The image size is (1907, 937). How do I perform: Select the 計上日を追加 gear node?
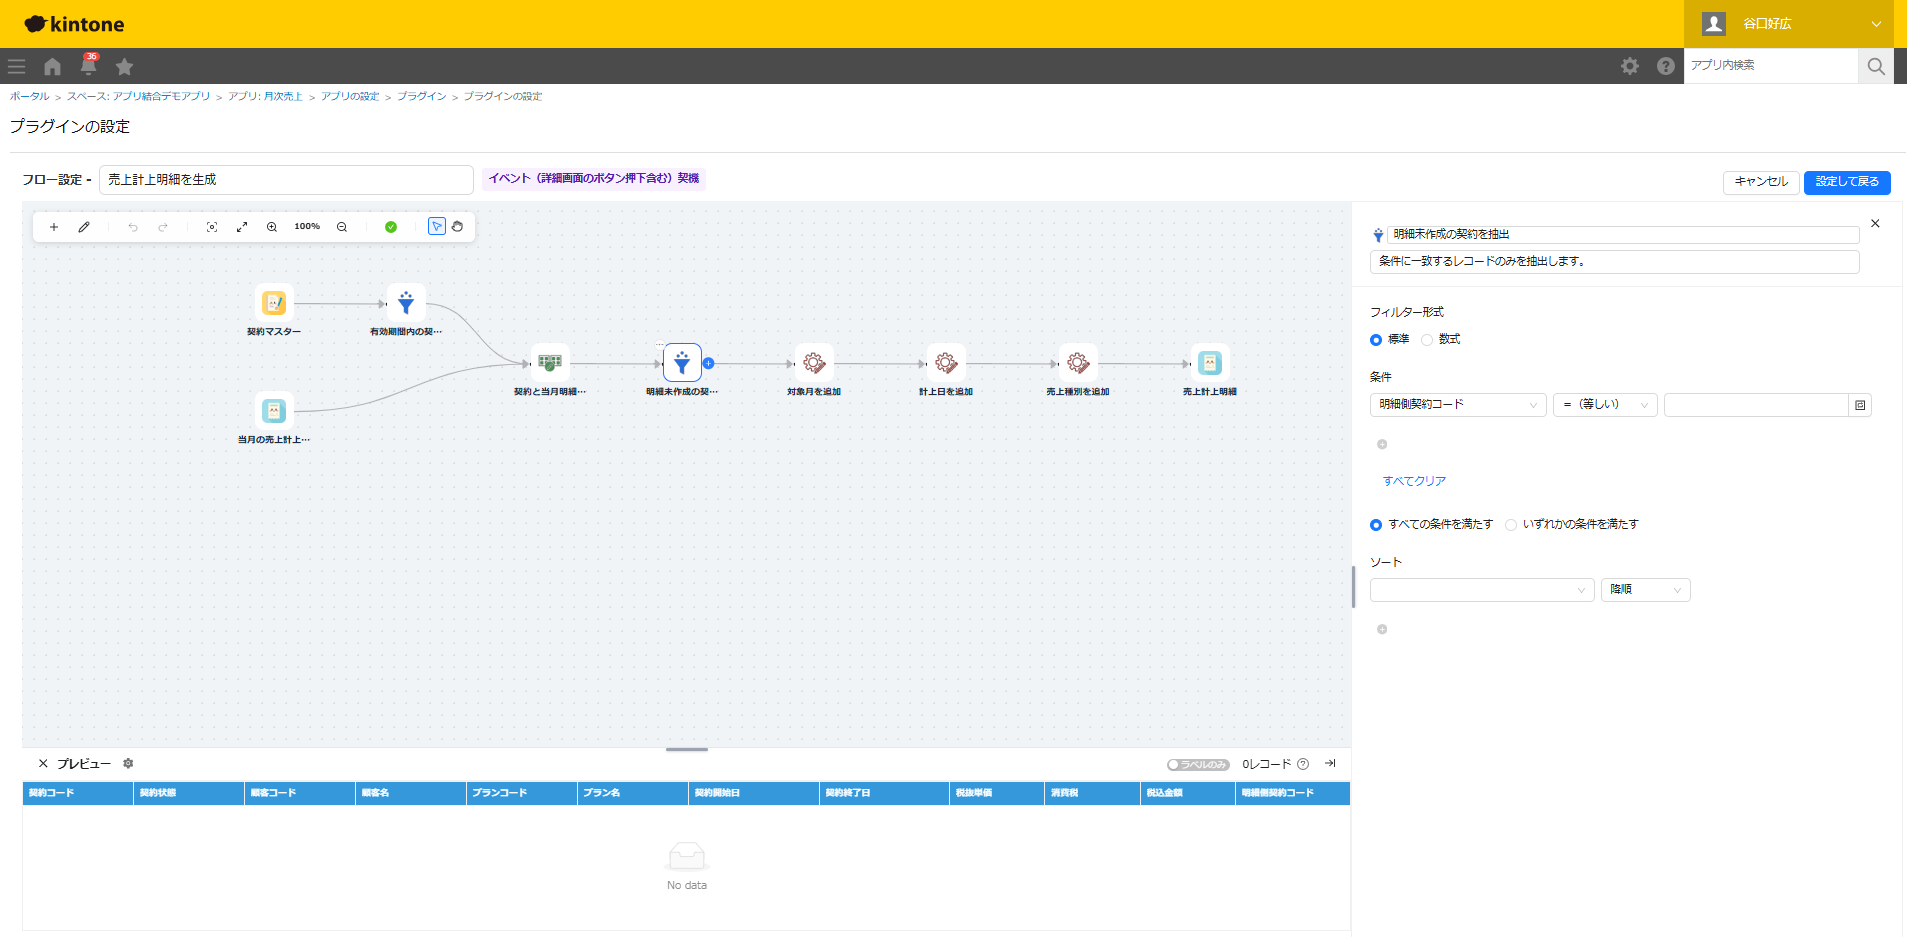(946, 363)
